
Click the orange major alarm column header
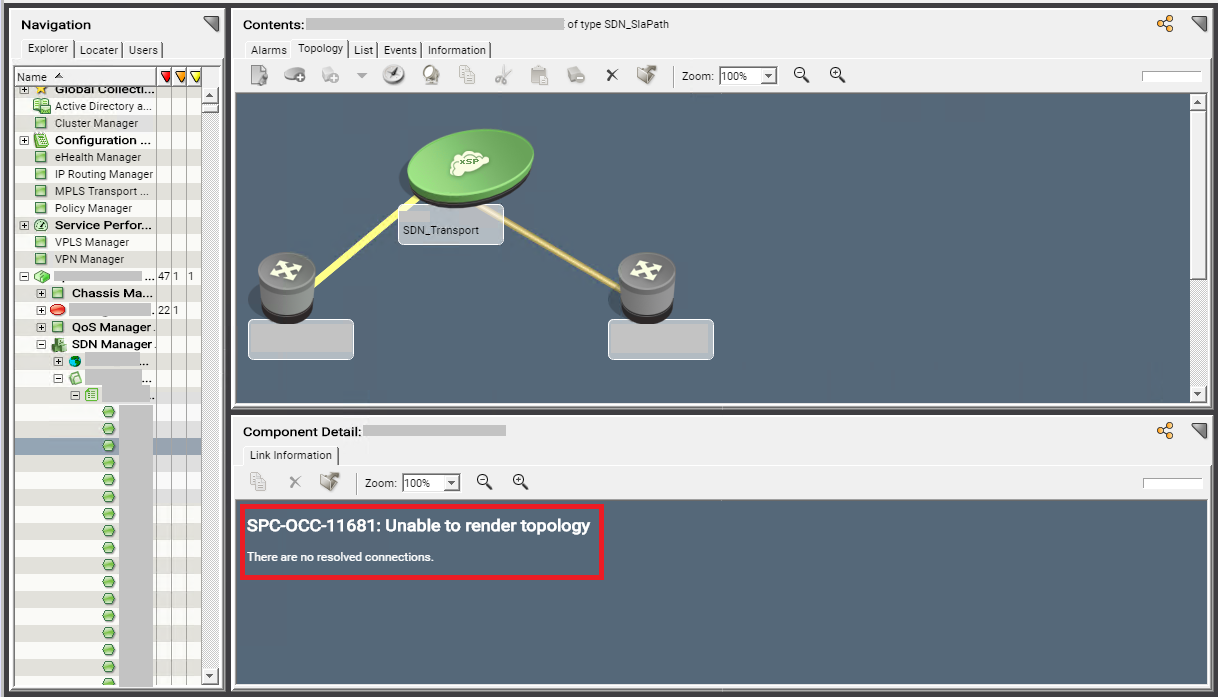click(x=180, y=76)
